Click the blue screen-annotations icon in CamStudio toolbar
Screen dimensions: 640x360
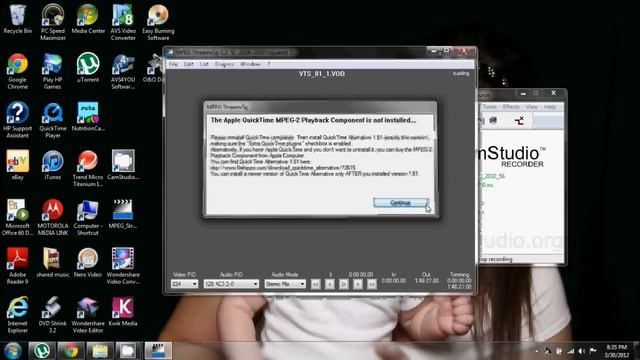pos(493,120)
